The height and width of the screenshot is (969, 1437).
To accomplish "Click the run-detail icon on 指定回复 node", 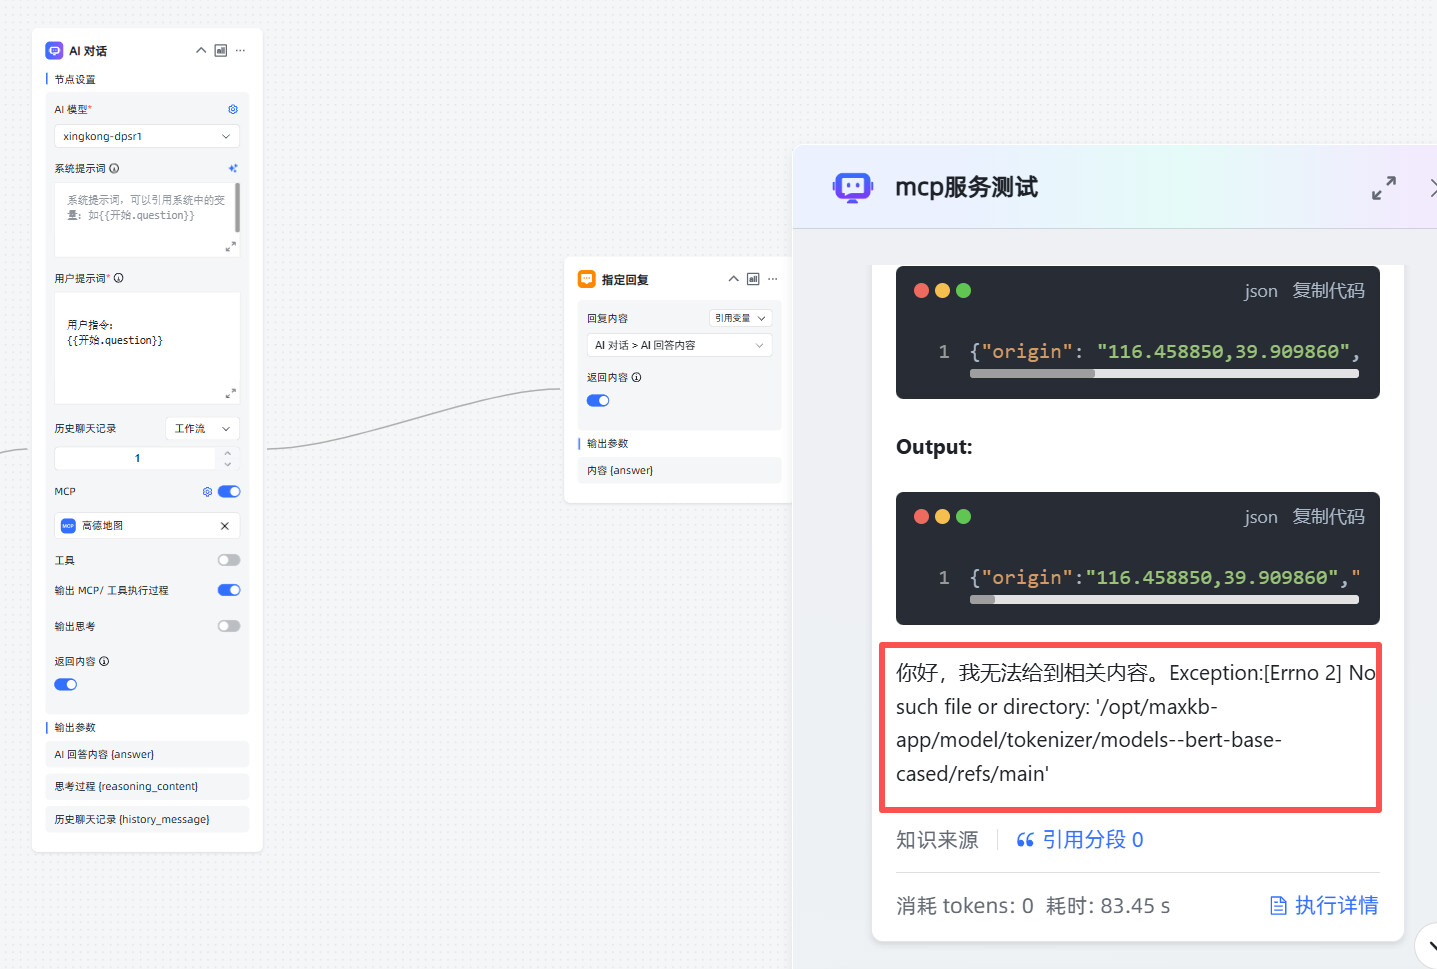I will (x=753, y=279).
